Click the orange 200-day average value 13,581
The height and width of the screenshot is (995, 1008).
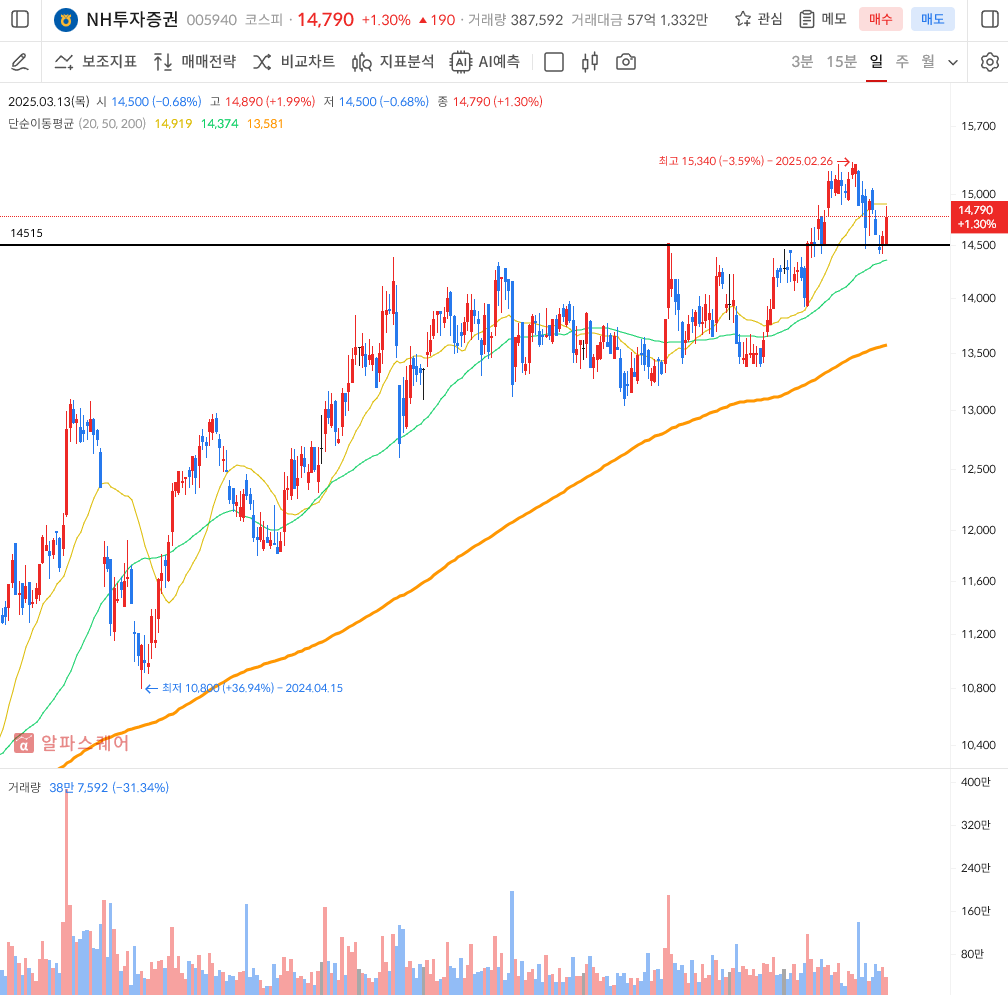[266, 123]
